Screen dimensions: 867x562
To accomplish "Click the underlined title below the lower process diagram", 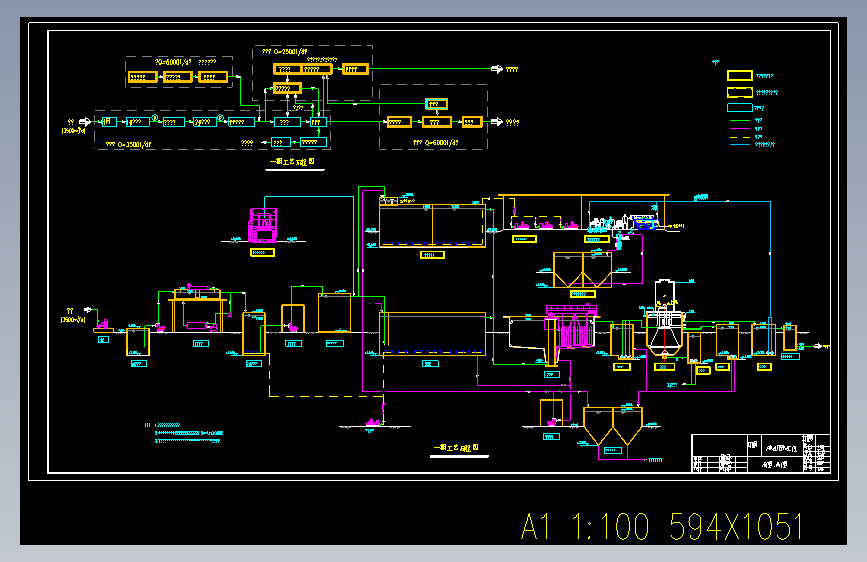I will [456, 448].
